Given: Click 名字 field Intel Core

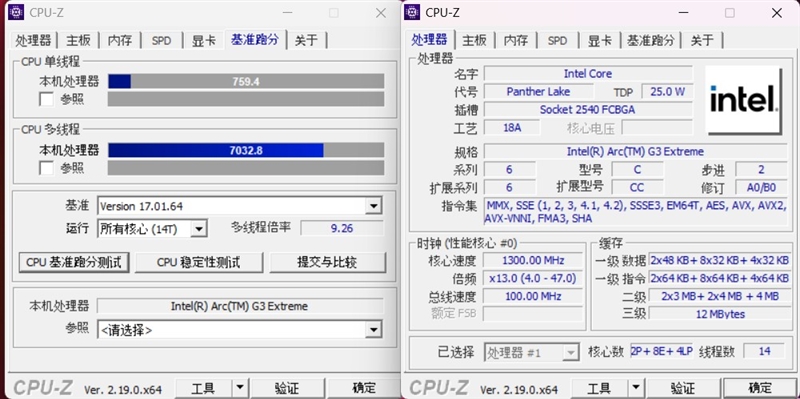Looking at the screenshot, I should pos(588,73).
